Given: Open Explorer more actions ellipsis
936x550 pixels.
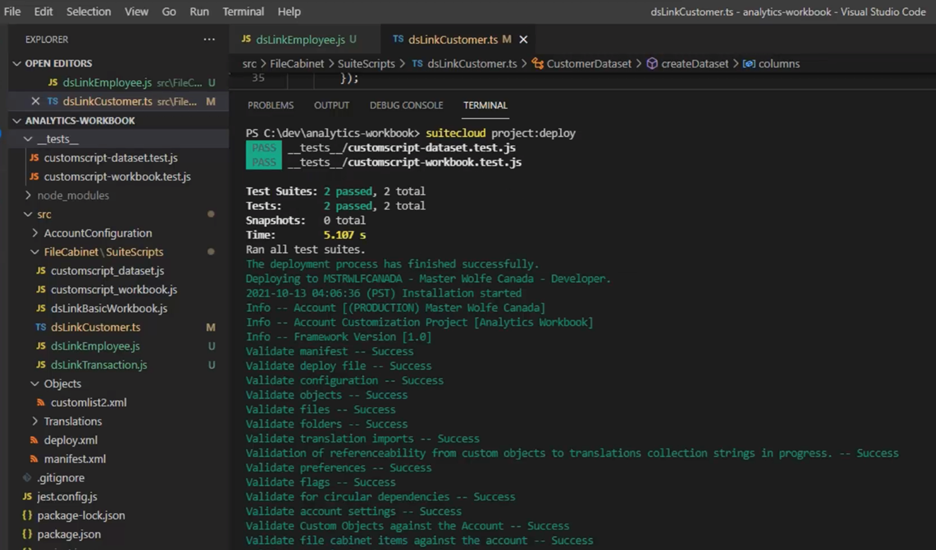Looking at the screenshot, I should click(x=209, y=39).
